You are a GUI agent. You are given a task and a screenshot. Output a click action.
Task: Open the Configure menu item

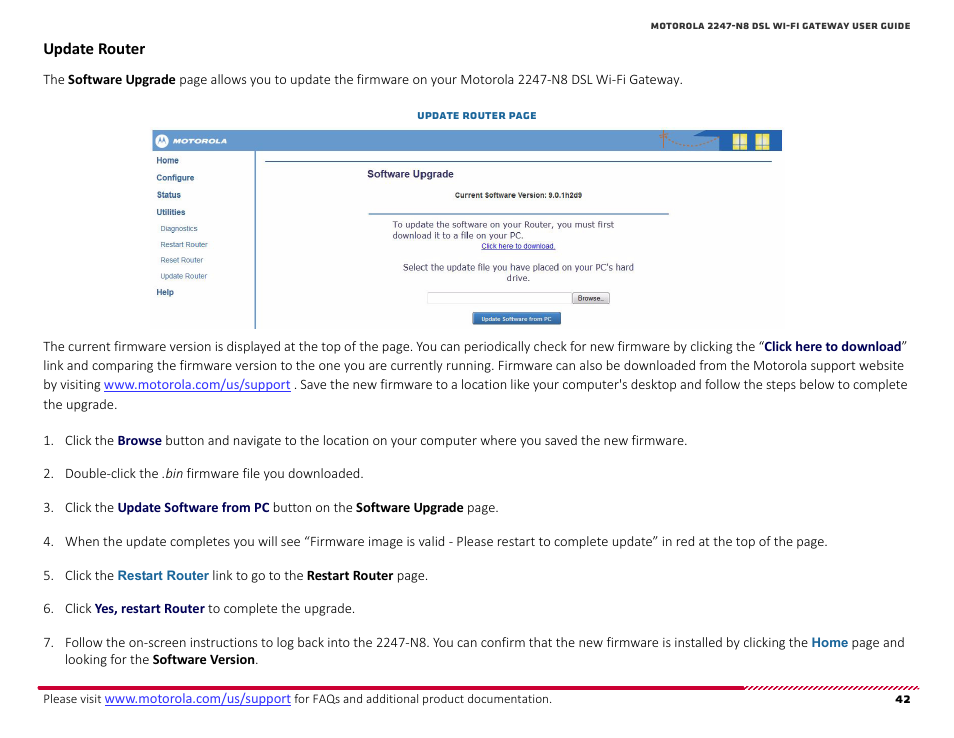pyautogui.click(x=175, y=178)
